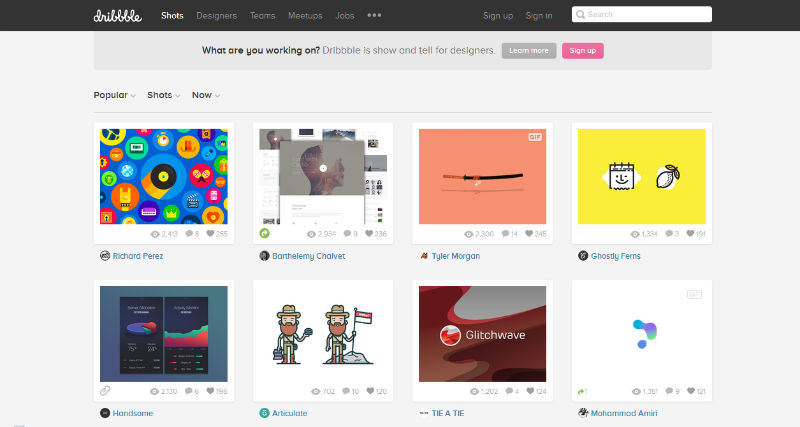Image resolution: width=800 pixels, height=427 pixels.
Task: Click the Dribbble logo
Action: (120, 15)
